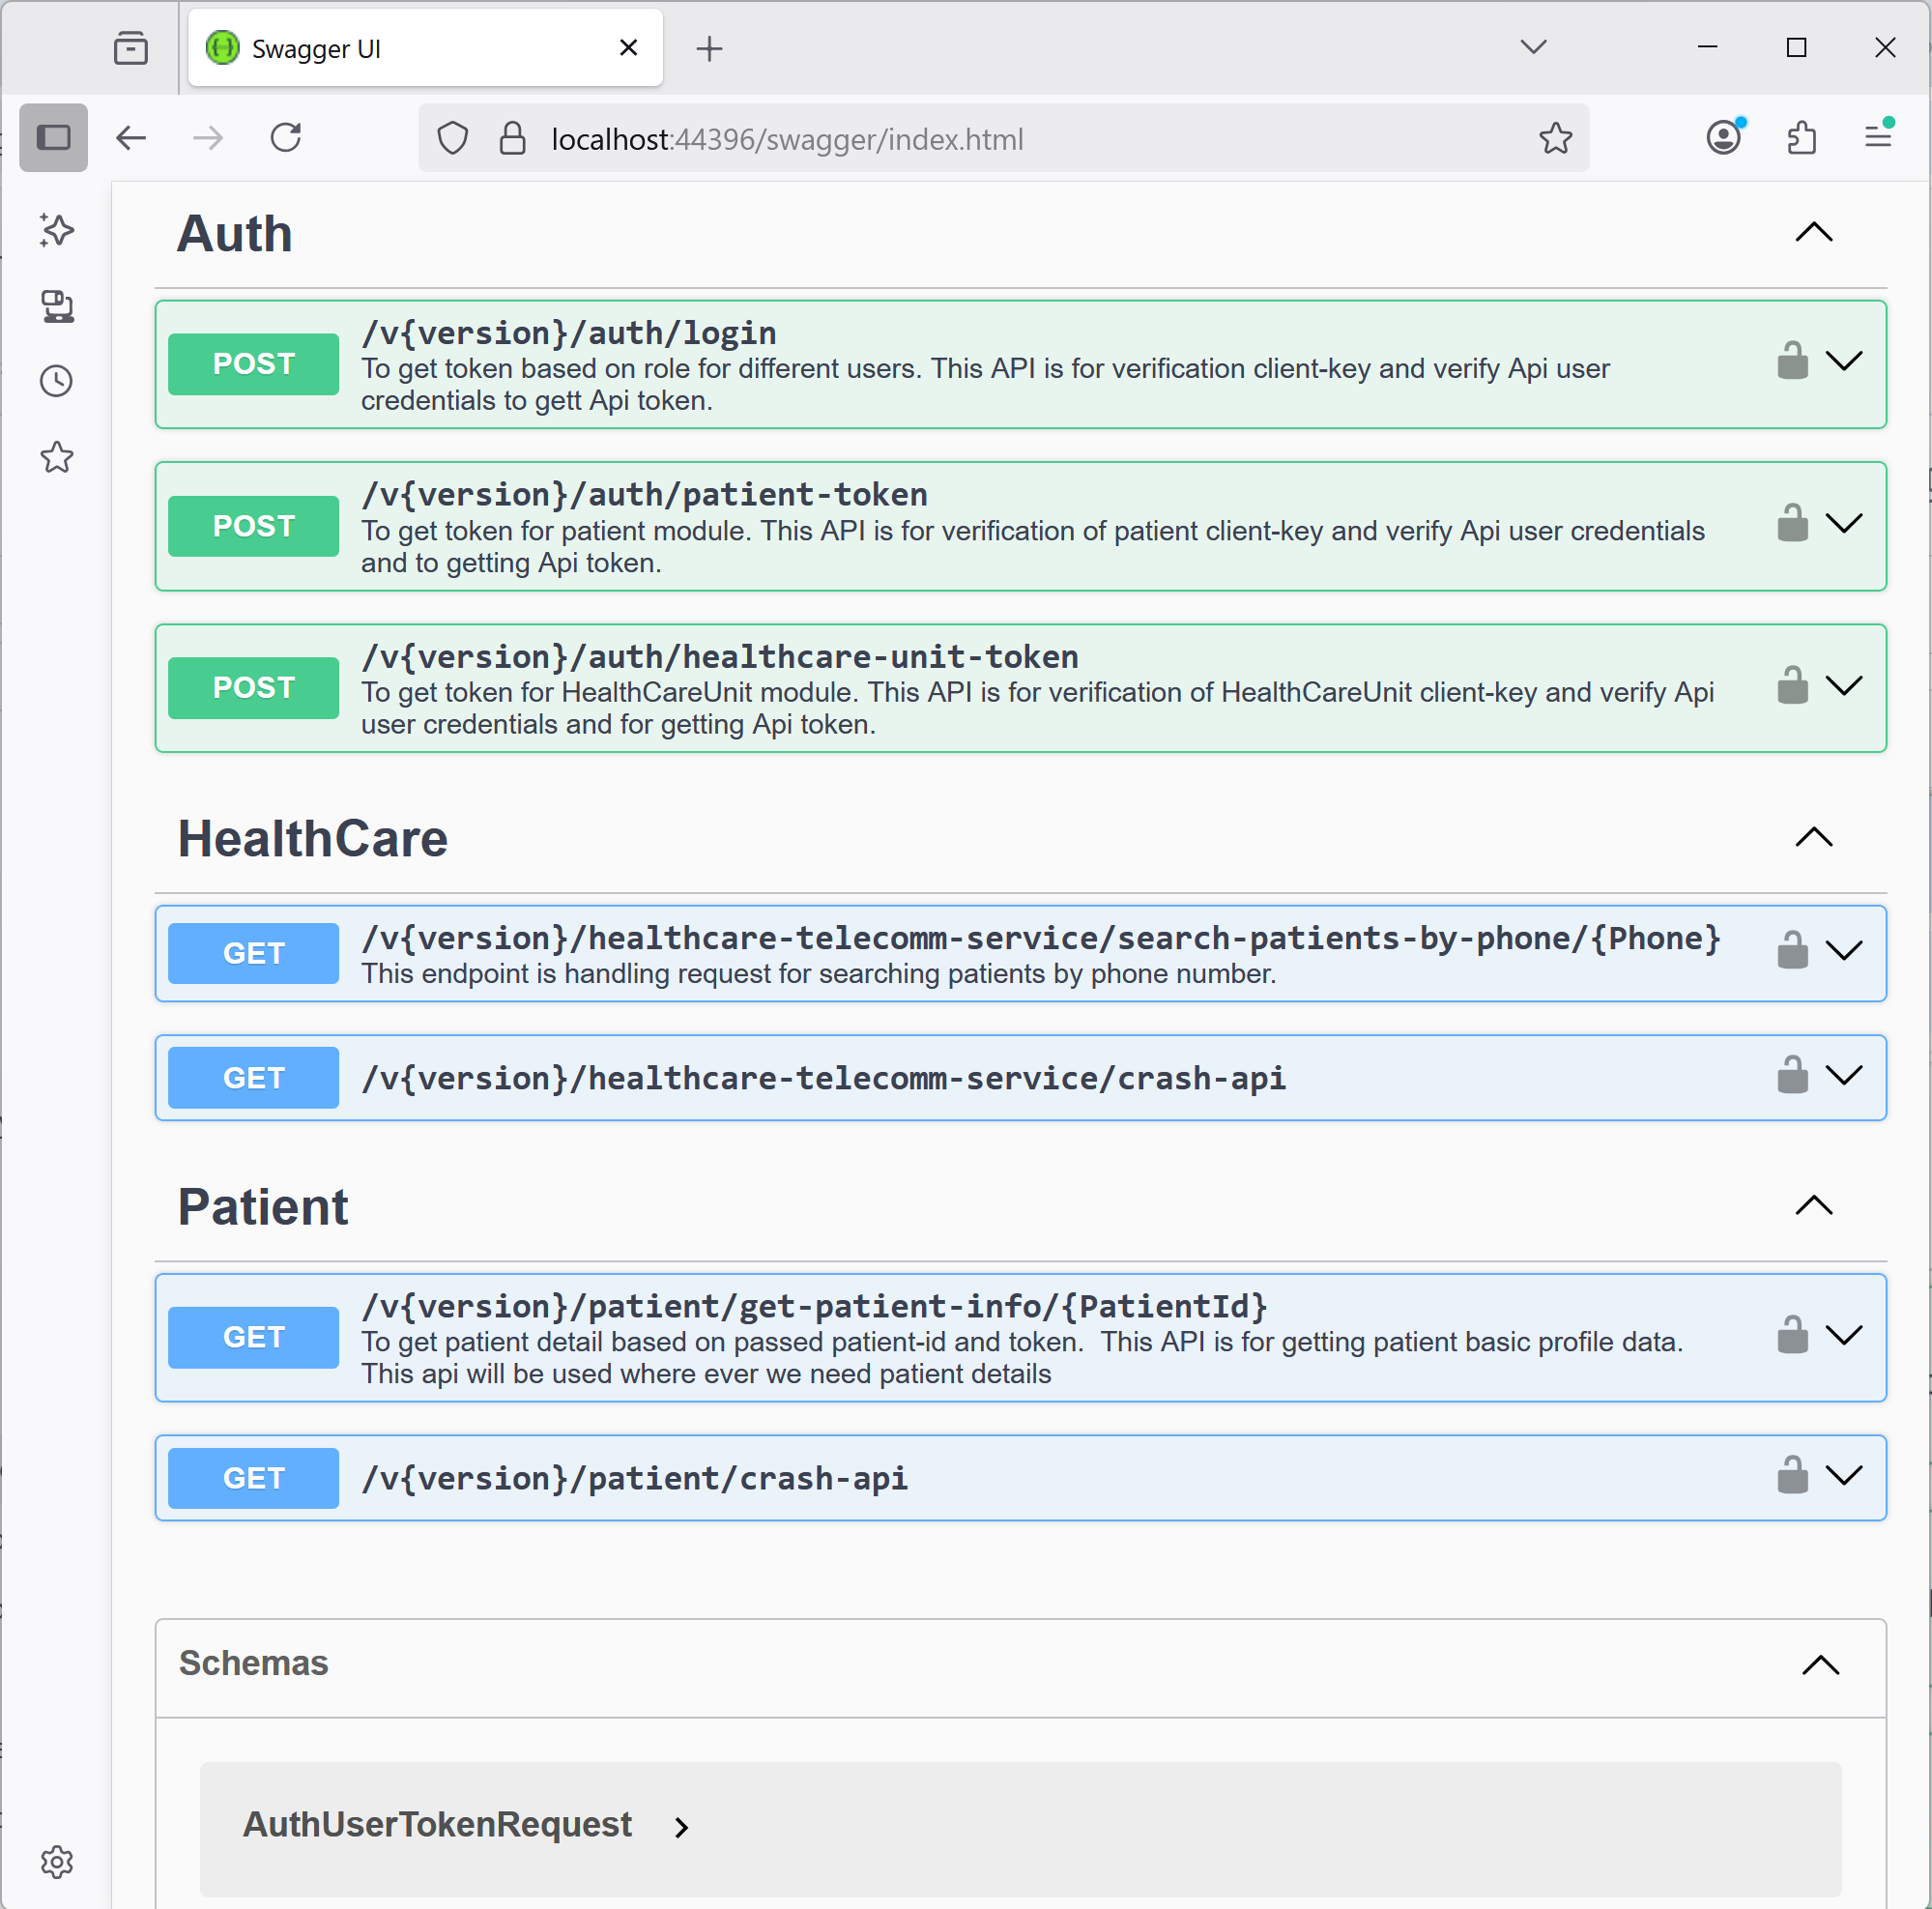Select the Swagger UI browser tab
This screenshot has height=1909, width=1932.
(x=425, y=48)
